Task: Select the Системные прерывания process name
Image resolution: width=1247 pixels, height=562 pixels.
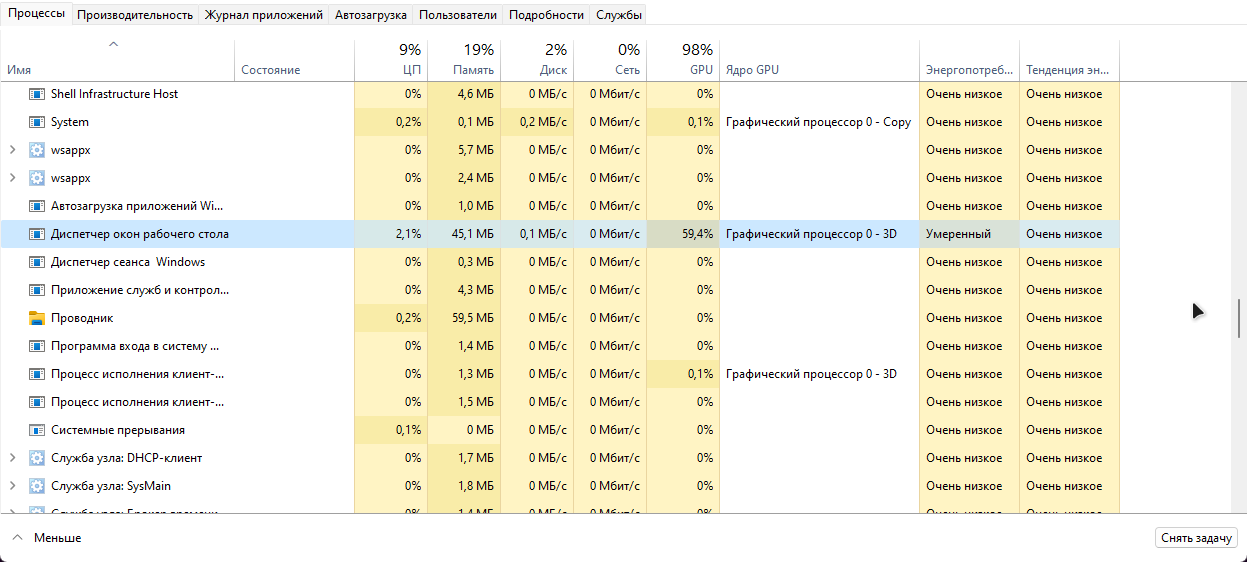Action: [118, 430]
